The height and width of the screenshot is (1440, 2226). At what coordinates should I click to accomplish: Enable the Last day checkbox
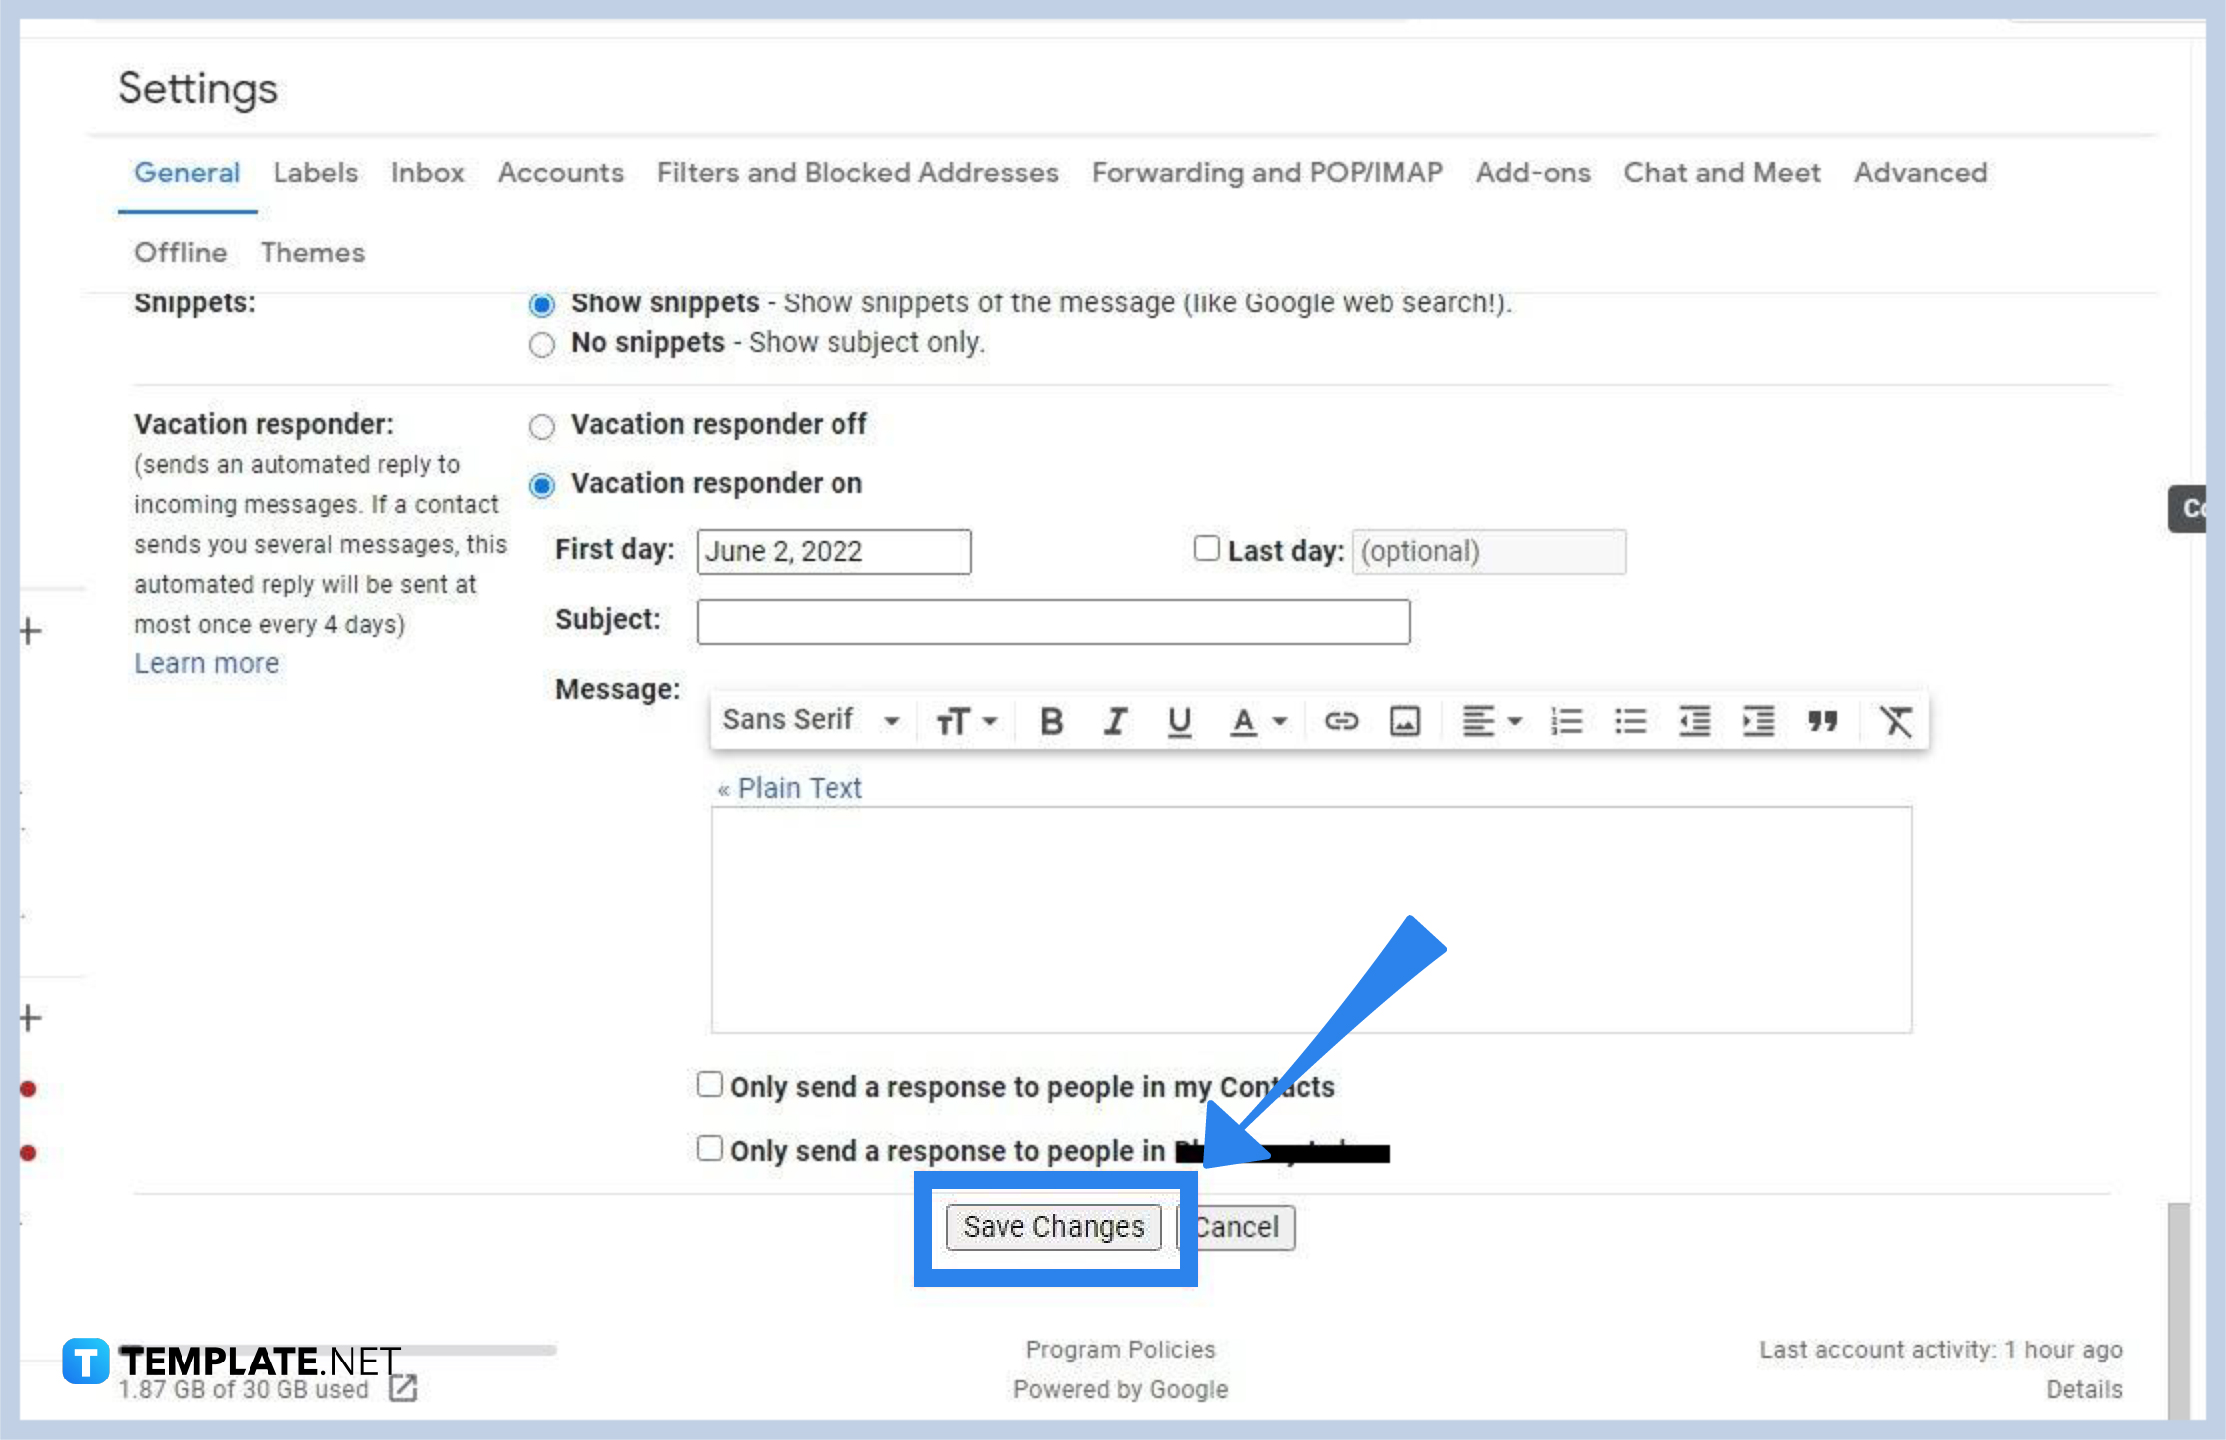pyautogui.click(x=1207, y=548)
